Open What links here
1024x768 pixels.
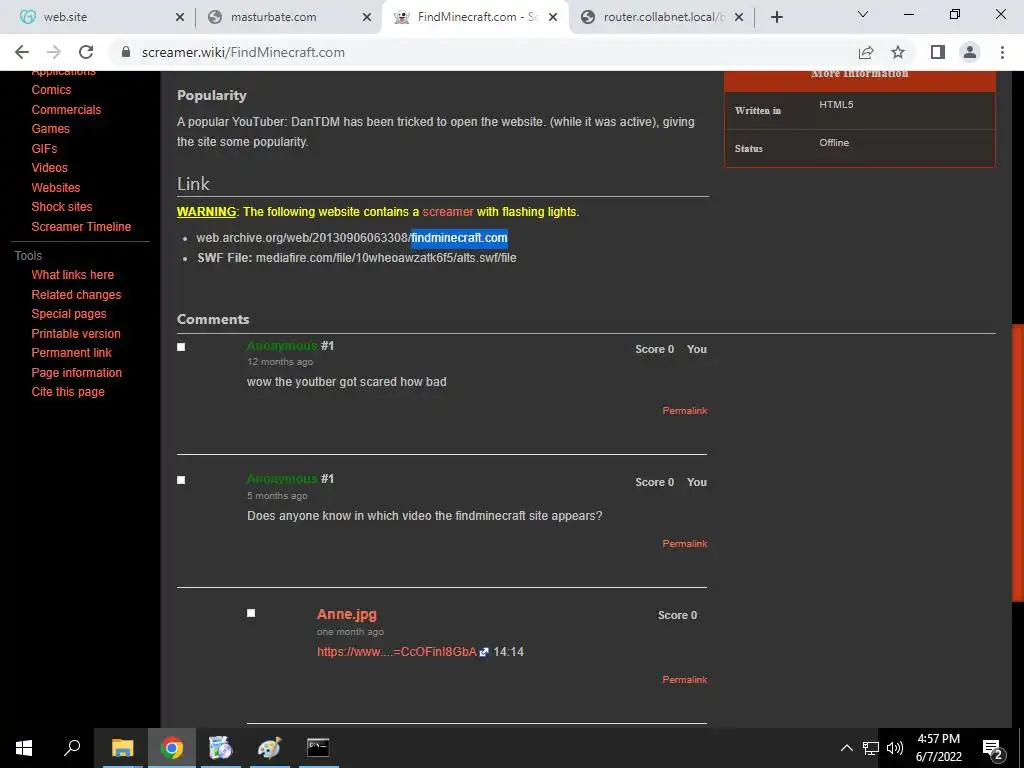pyautogui.click(x=72, y=274)
